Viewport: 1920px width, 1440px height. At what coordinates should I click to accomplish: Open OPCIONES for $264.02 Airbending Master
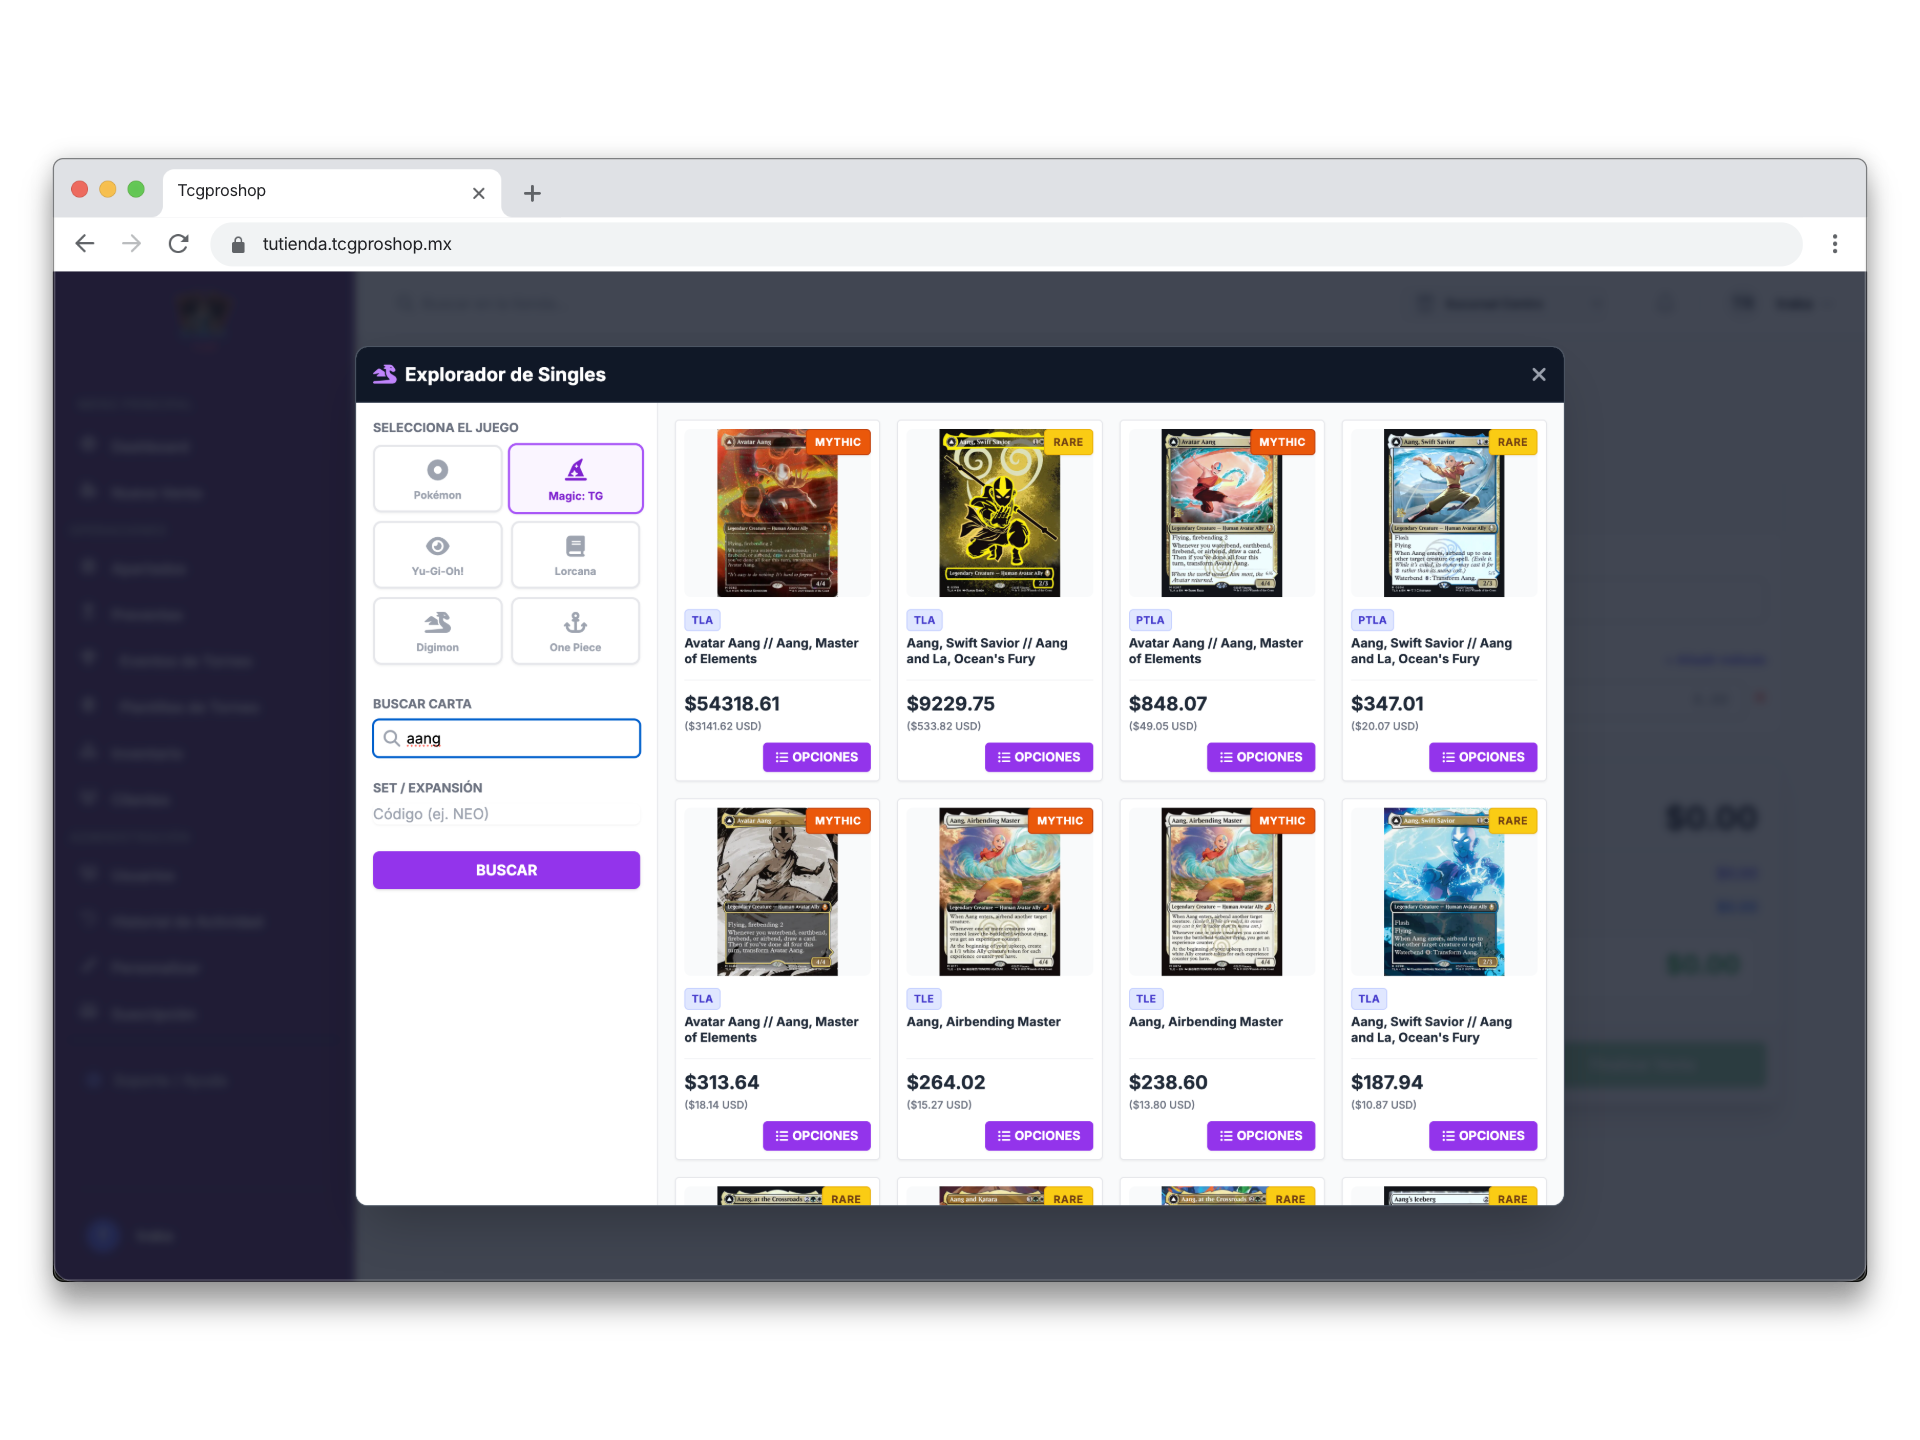(1038, 1136)
